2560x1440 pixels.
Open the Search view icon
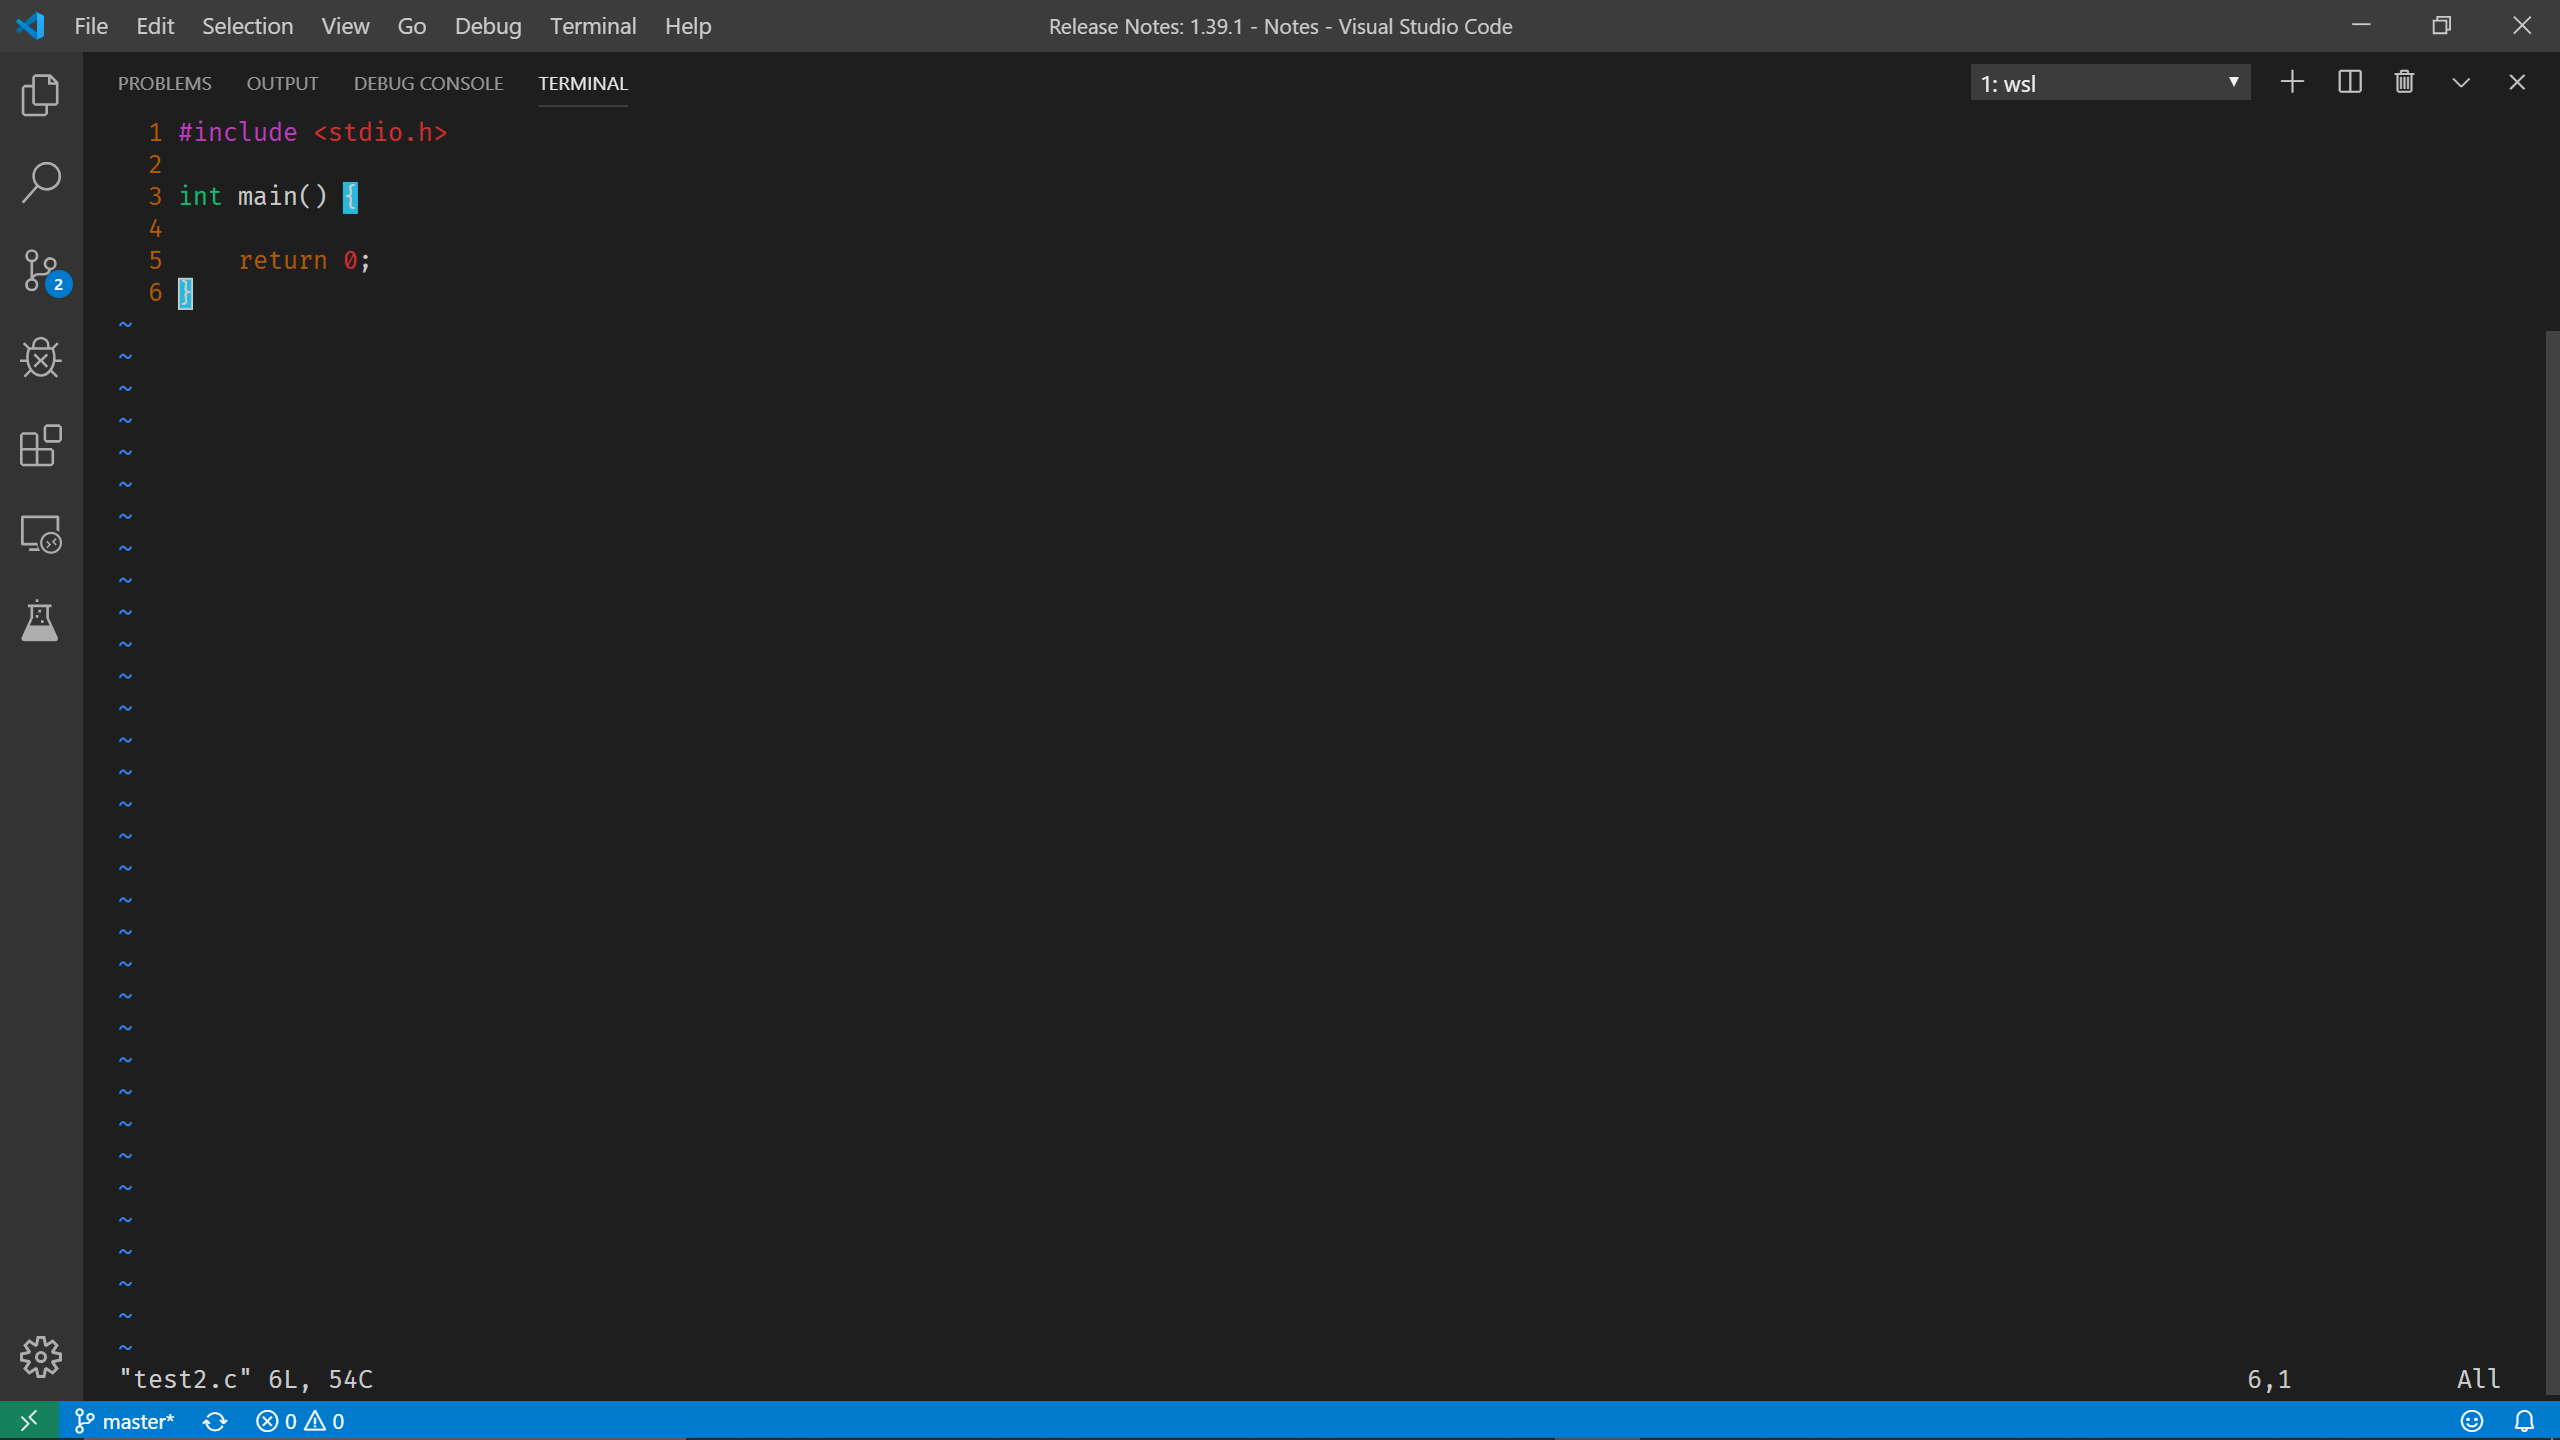(x=40, y=183)
